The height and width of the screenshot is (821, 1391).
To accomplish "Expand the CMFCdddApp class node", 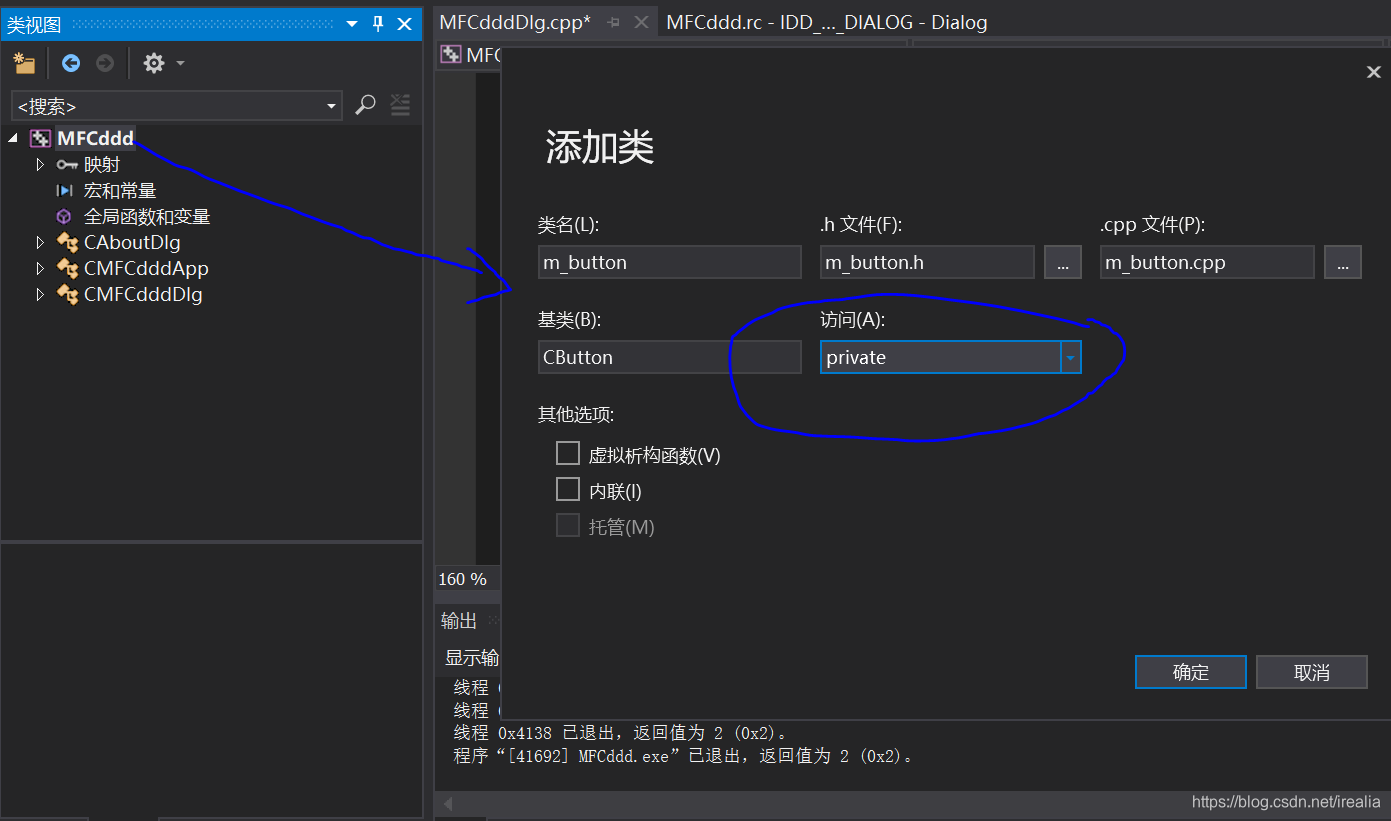I will pyautogui.click(x=40, y=268).
